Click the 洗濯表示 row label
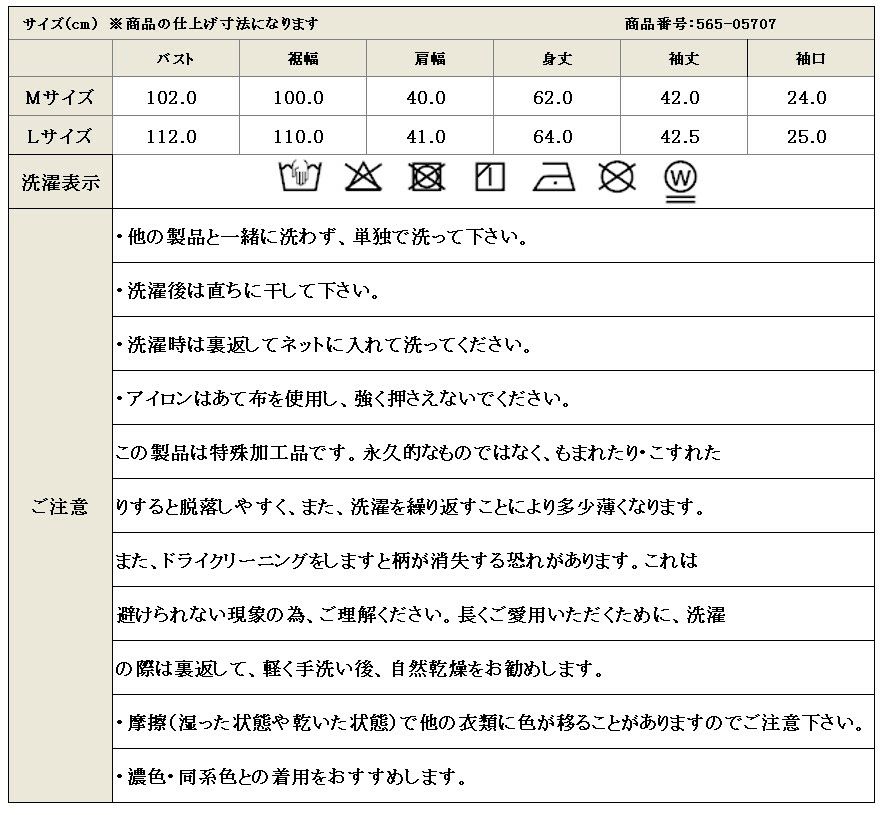Image resolution: width=882 pixels, height=815 pixels. 59,183
